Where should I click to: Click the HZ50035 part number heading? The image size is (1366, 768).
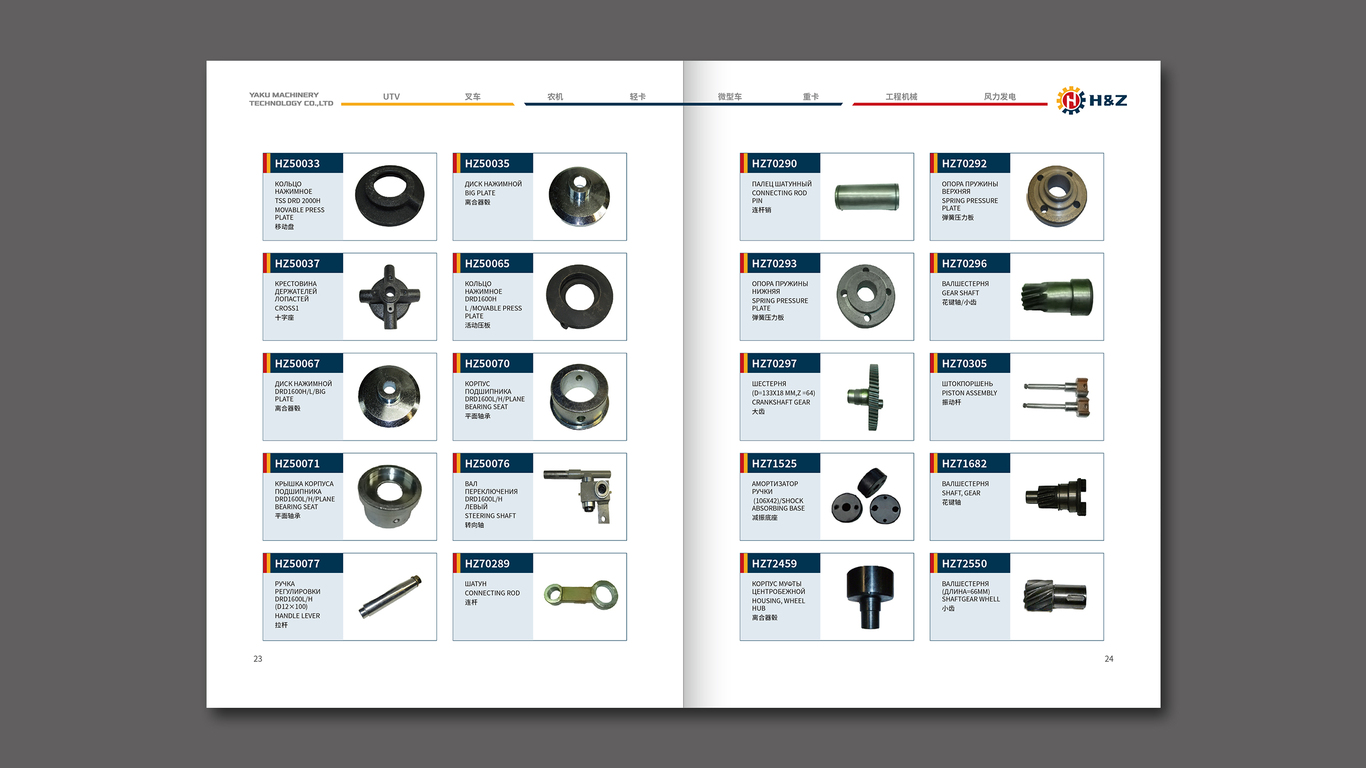tap(487, 163)
